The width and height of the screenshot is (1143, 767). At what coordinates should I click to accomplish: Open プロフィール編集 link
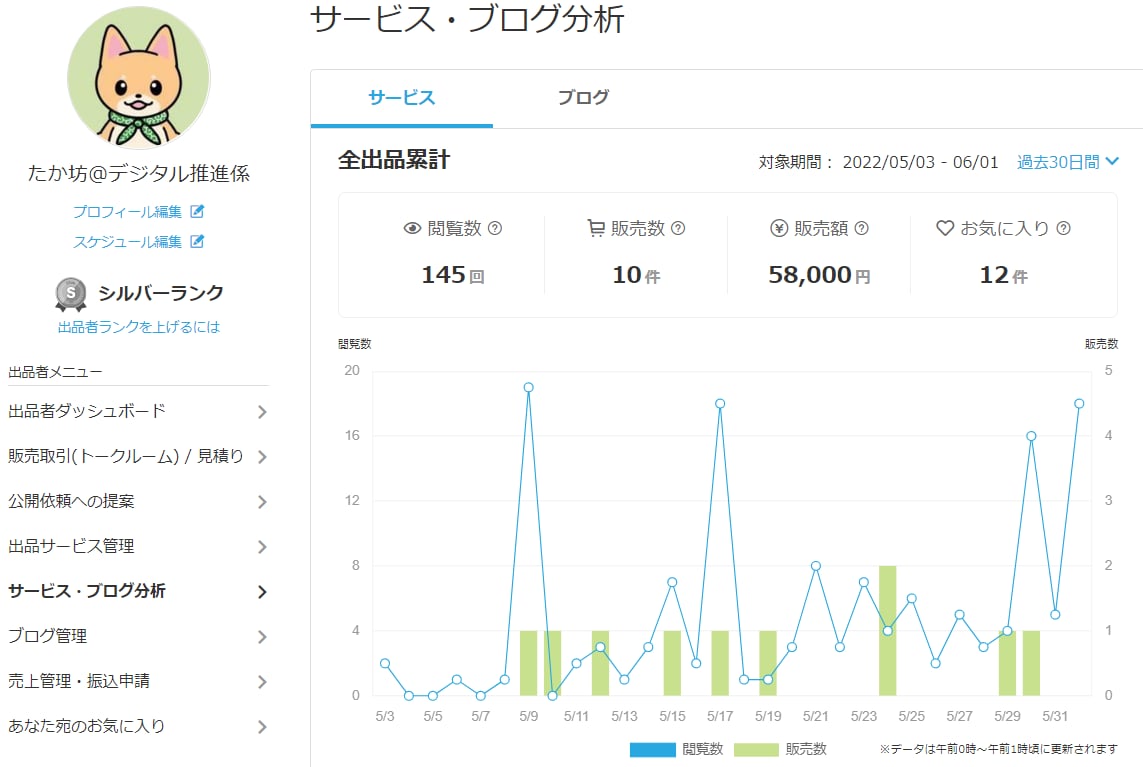[x=127, y=211]
